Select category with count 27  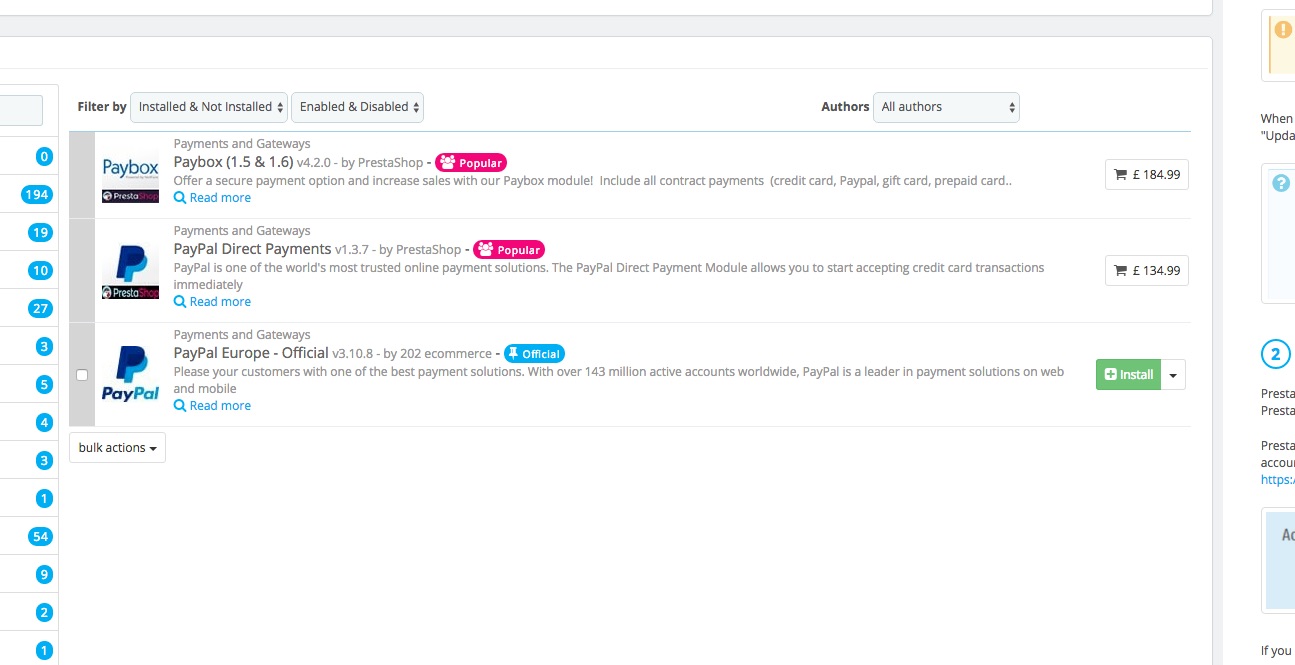40,309
